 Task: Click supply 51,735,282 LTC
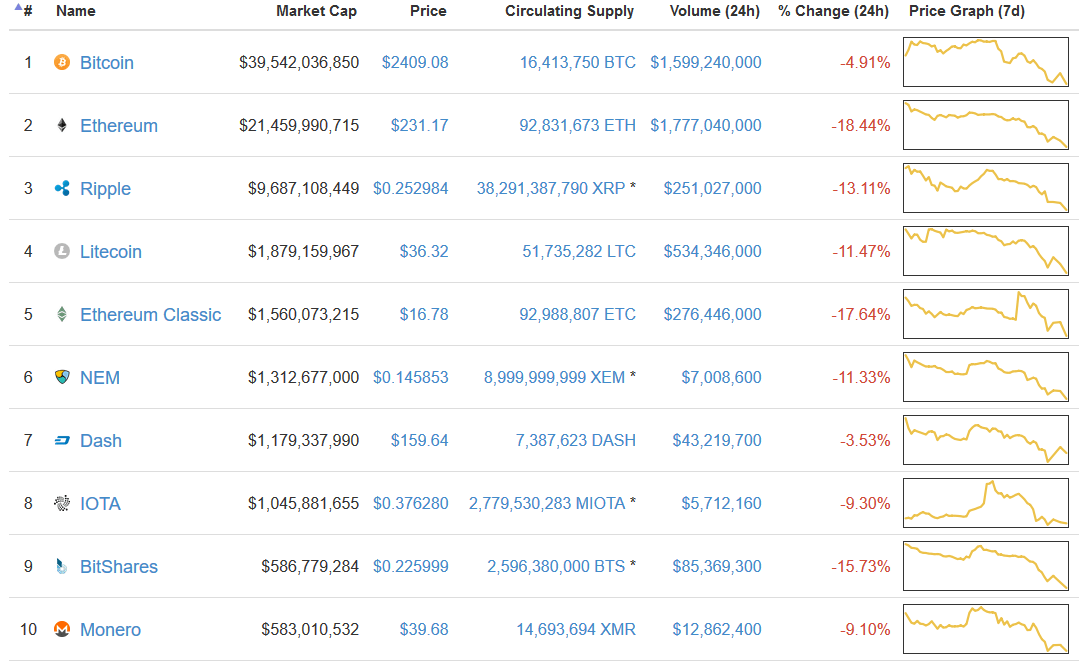click(579, 251)
